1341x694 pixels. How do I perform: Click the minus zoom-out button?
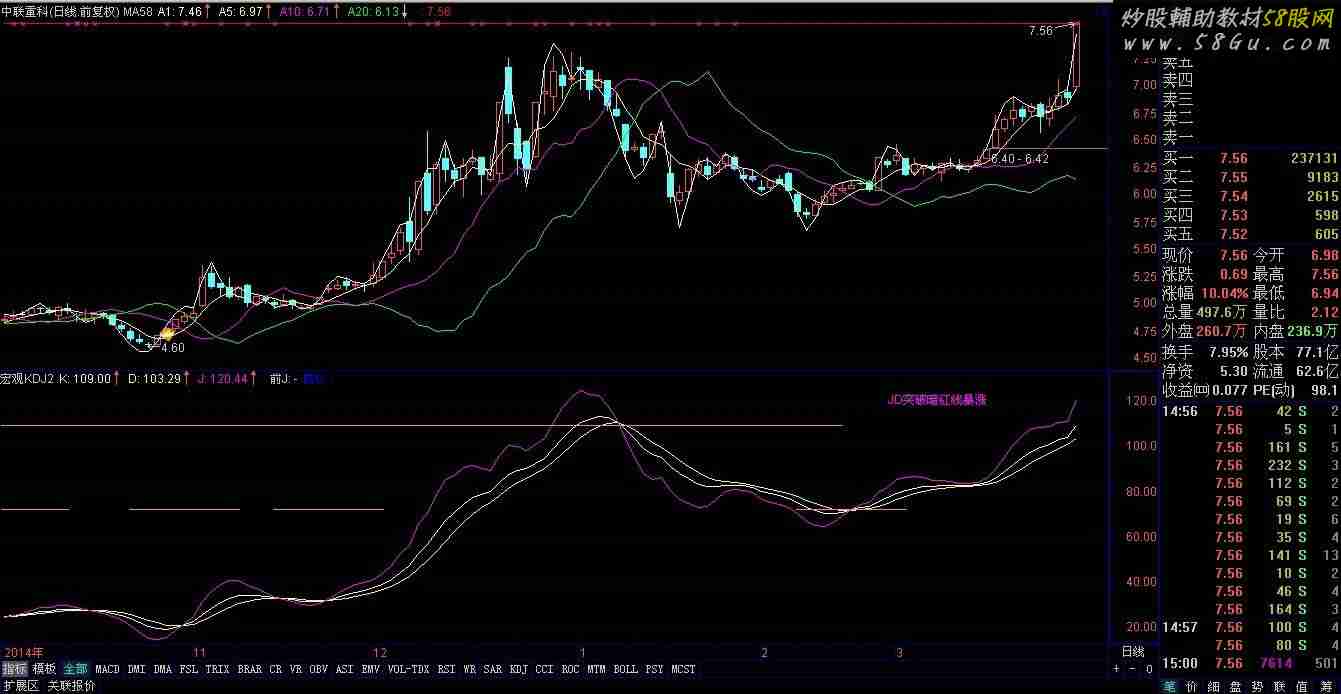click(x=1132, y=669)
